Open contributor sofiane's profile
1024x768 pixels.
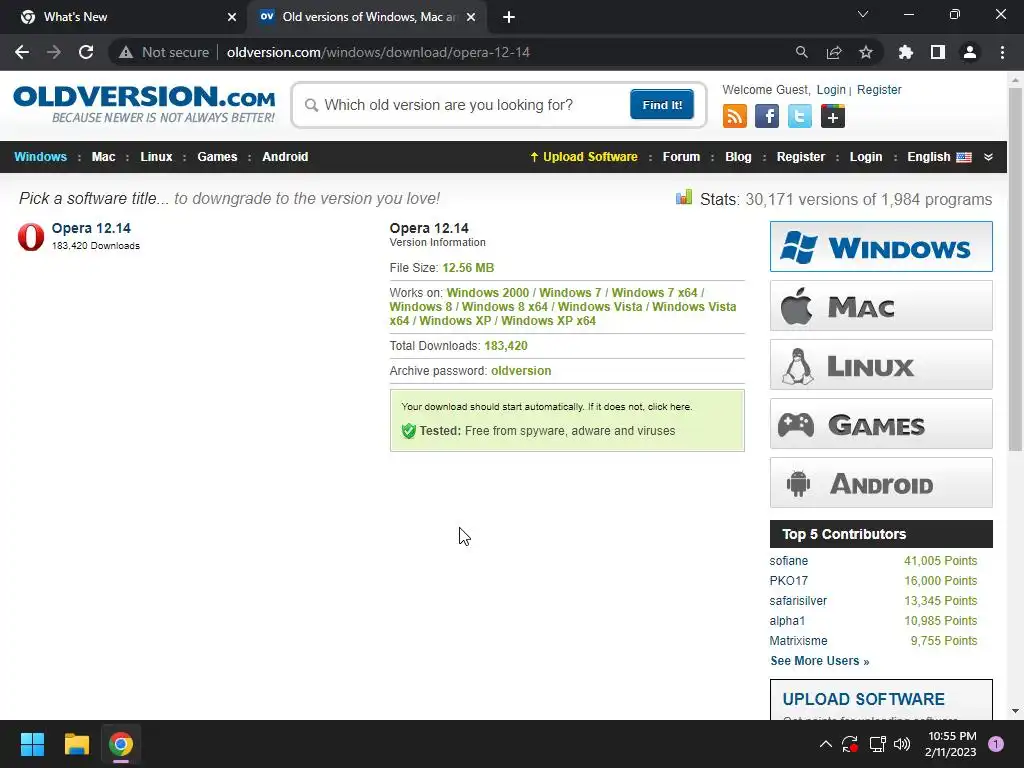788,561
